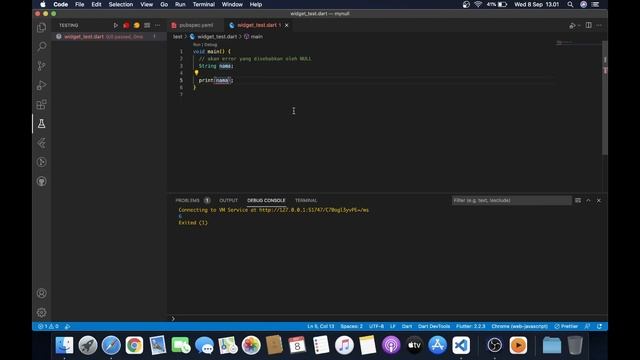Split the editor to the right
Image resolution: width=640 pixels, height=360 pixels.
[x=589, y=25]
